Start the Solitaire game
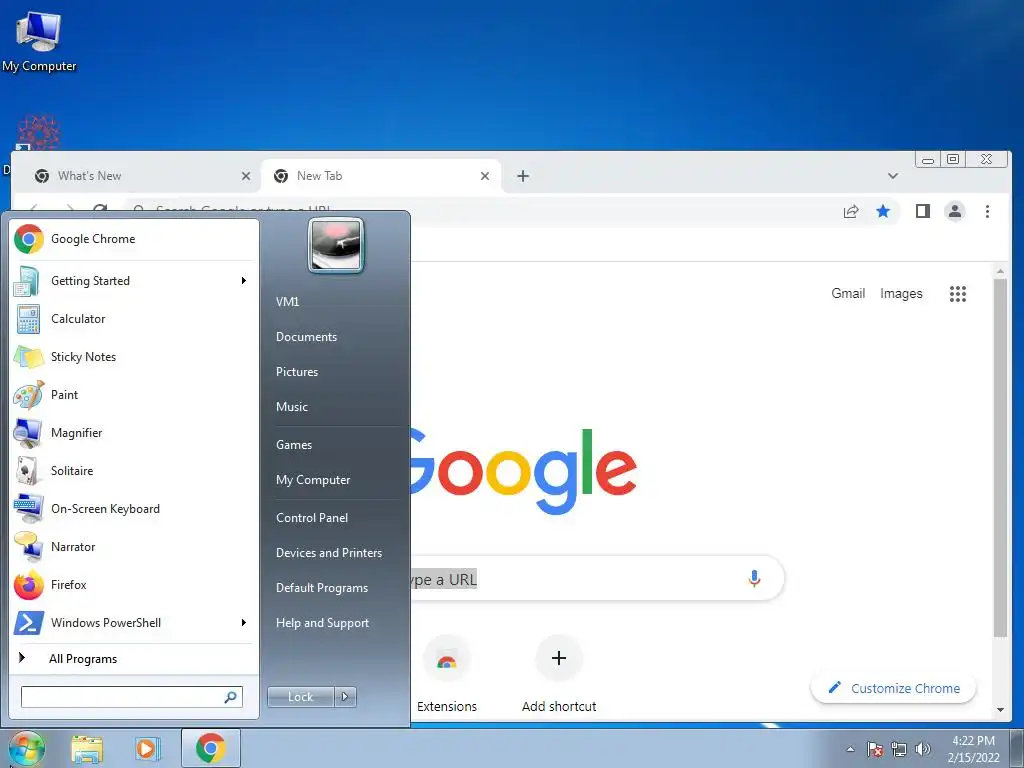 click(134, 471)
